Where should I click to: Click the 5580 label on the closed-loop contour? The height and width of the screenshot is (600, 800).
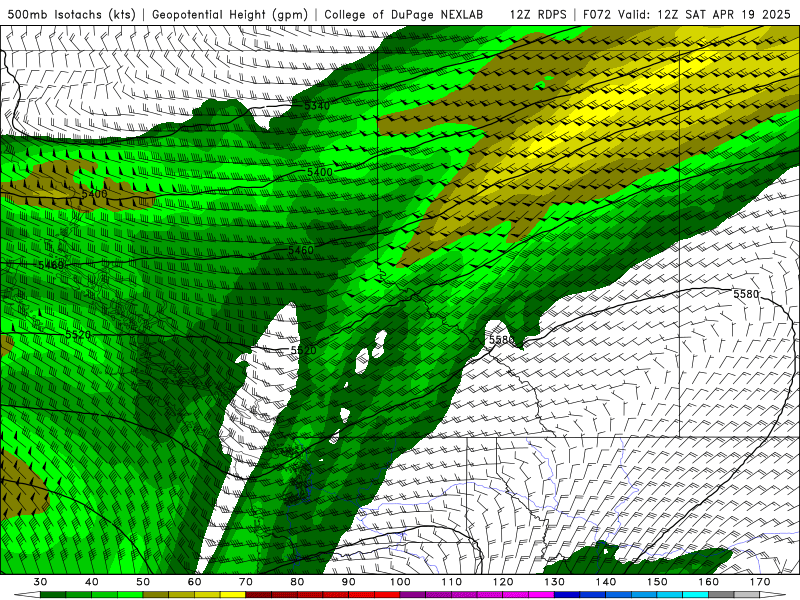tap(746, 294)
